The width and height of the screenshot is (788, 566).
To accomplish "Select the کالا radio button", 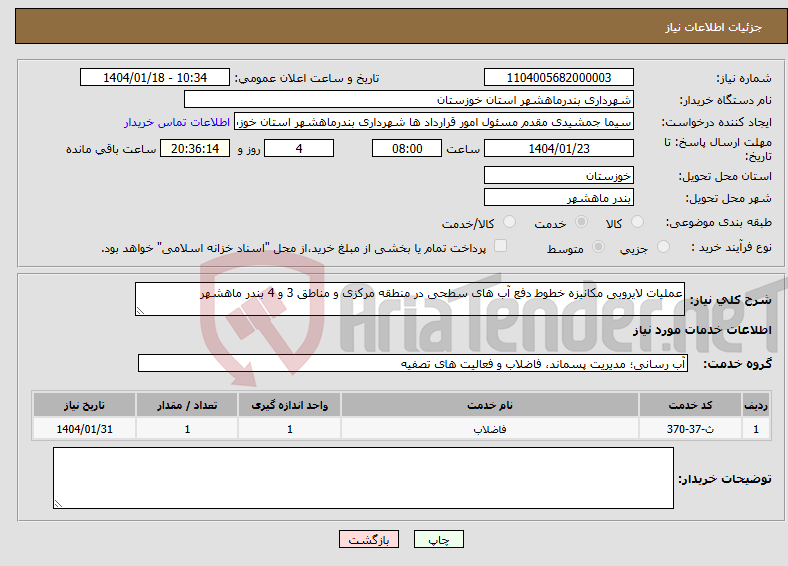I will pyautogui.click(x=637, y=222).
